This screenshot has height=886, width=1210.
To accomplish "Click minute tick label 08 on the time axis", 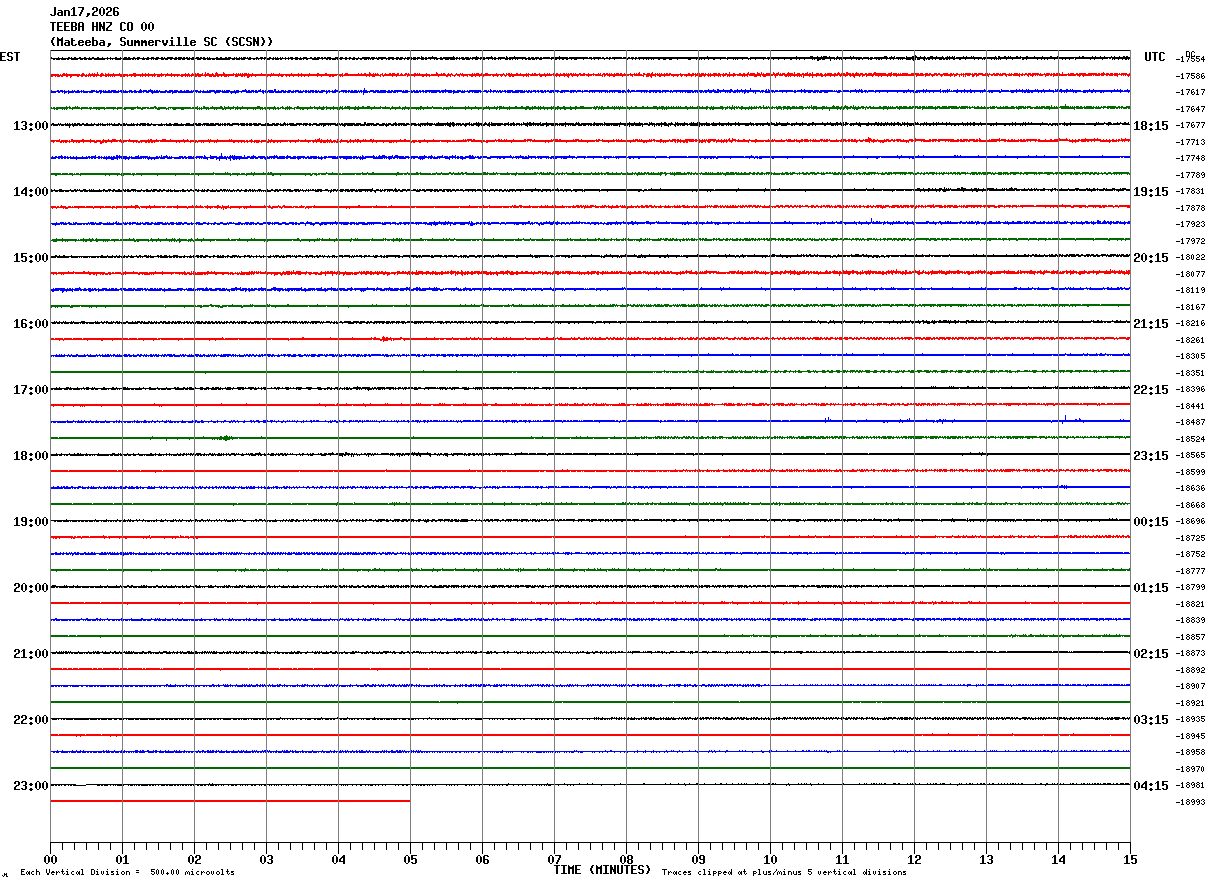I will 626,860.
